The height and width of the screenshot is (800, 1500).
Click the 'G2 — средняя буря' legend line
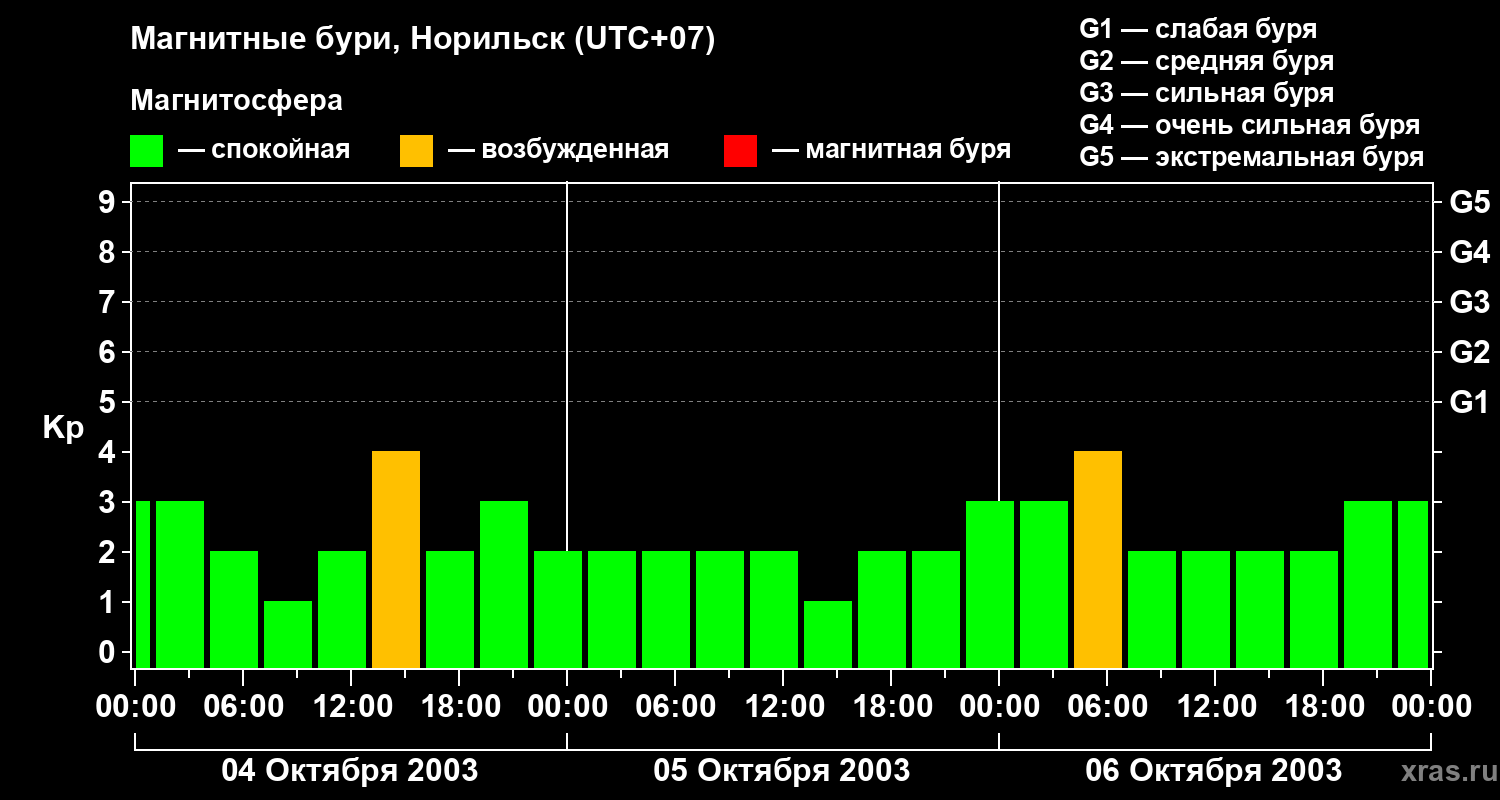coord(1206,61)
